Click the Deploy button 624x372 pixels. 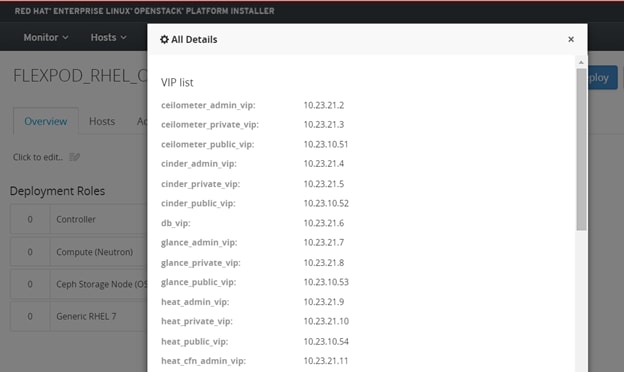click(602, 78)
